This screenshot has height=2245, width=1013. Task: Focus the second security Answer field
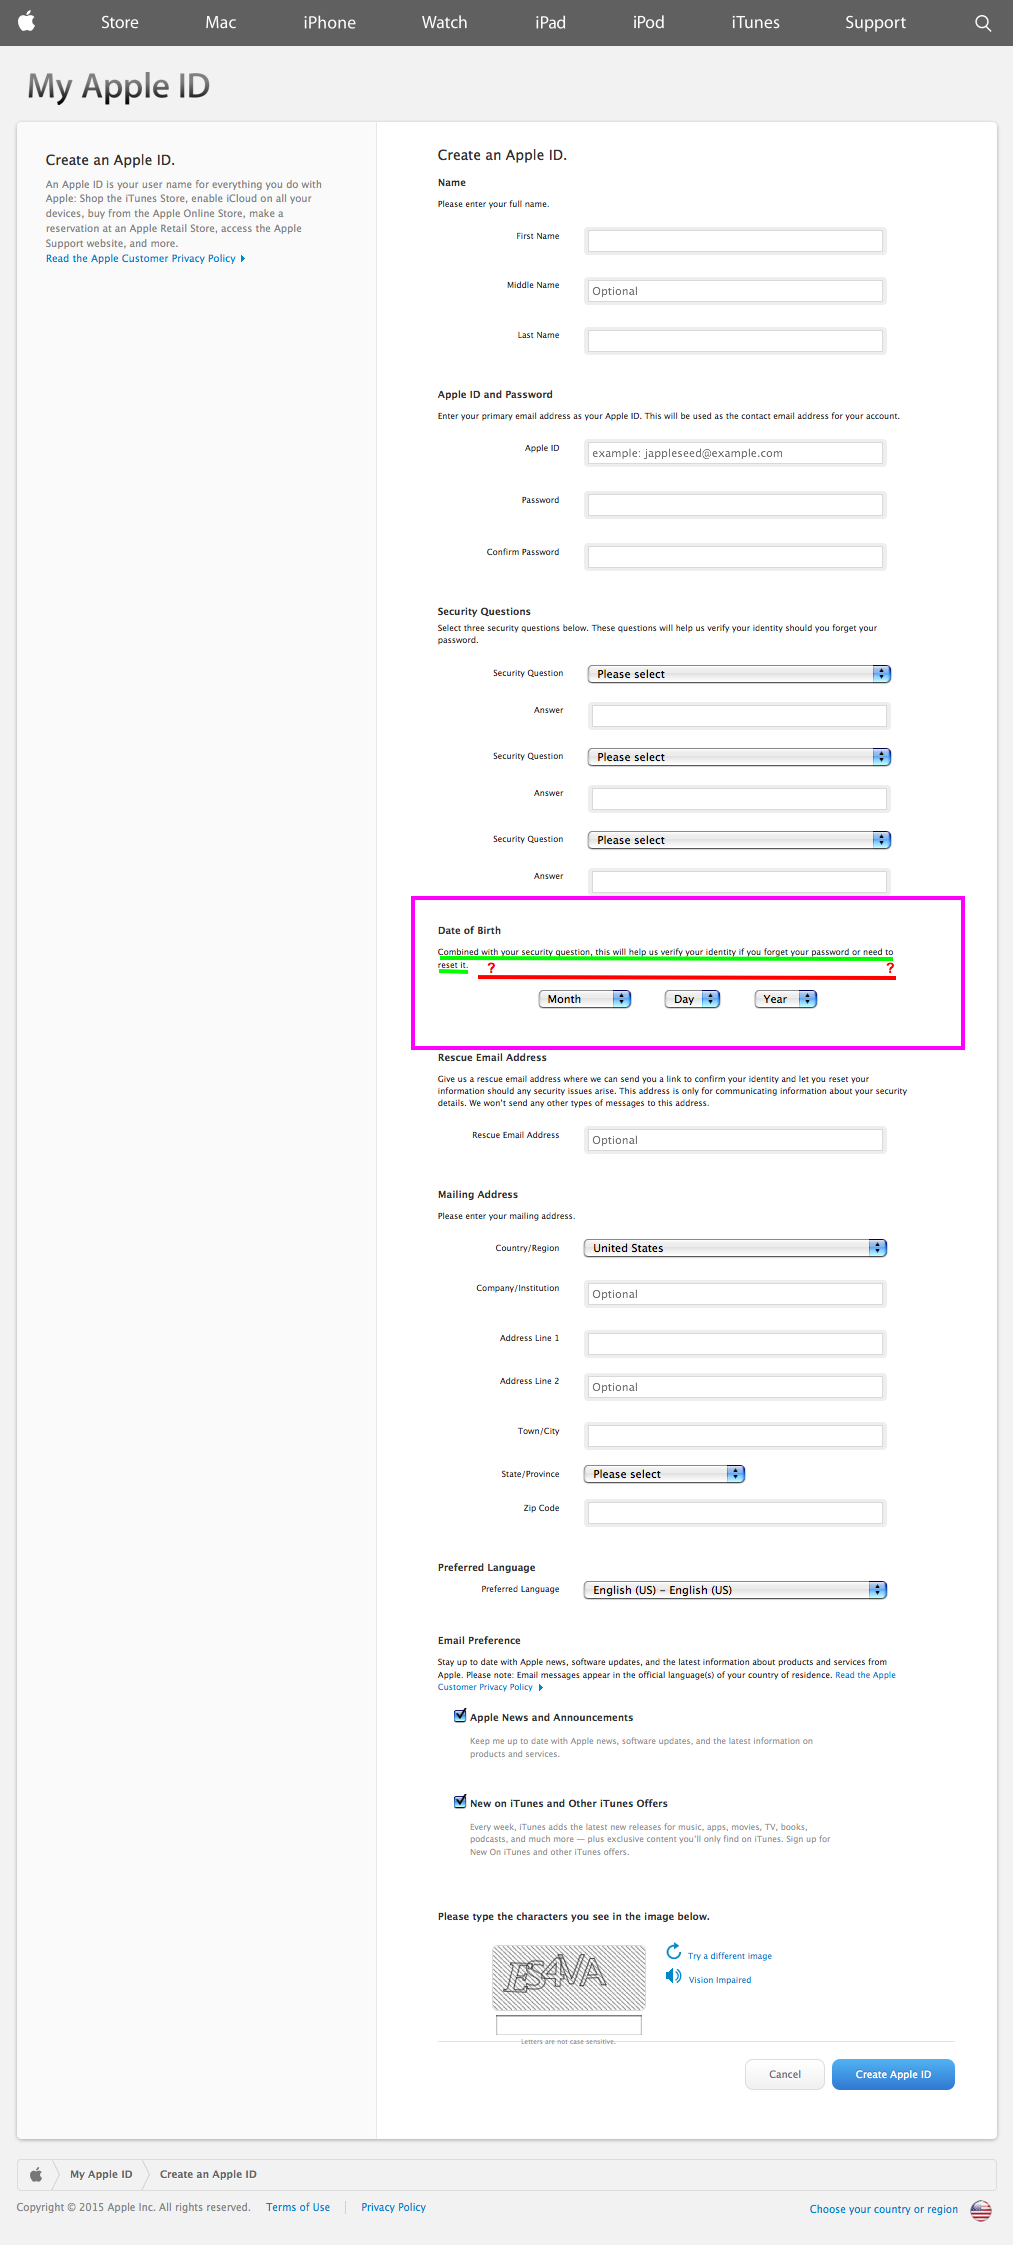coord(739,799)
